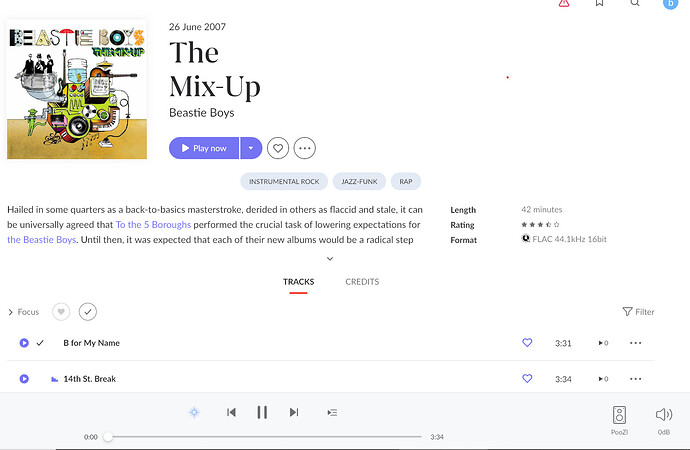Image resolution: width=690 pixels, height=450 pixels.
Task: Play the B for My Name track
Action: pyautogui.click(x=24, y=343)
